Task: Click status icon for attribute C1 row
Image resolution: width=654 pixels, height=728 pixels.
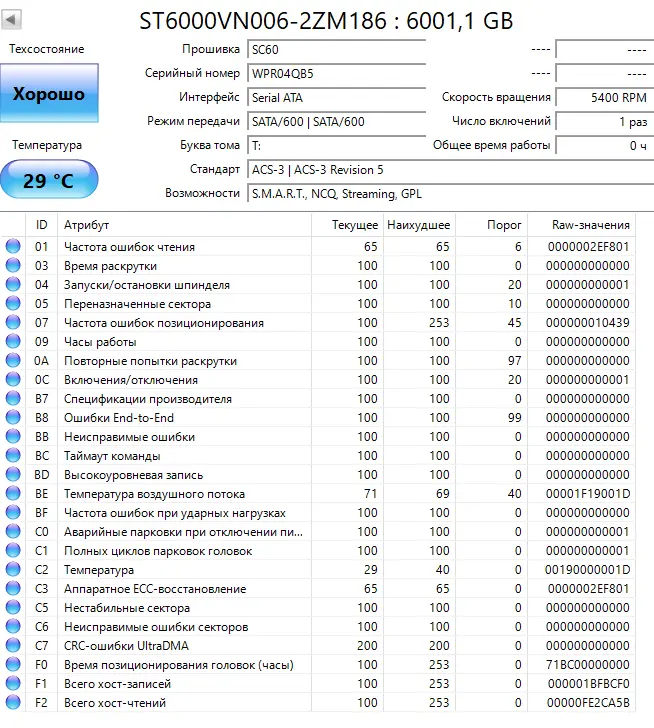Action: tap(13, 551)
